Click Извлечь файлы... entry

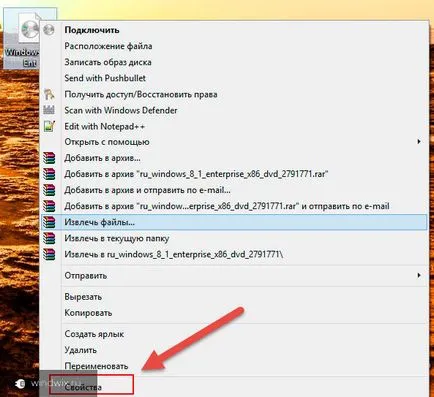coord(234,222)
